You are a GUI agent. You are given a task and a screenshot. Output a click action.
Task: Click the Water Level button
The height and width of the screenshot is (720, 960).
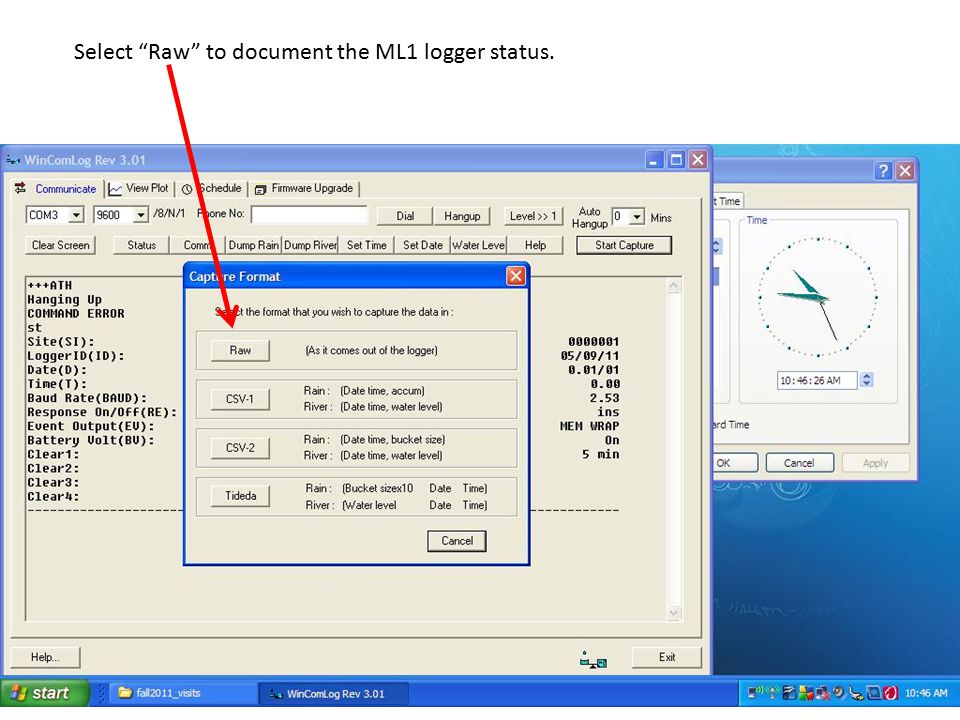coord(478,245)
